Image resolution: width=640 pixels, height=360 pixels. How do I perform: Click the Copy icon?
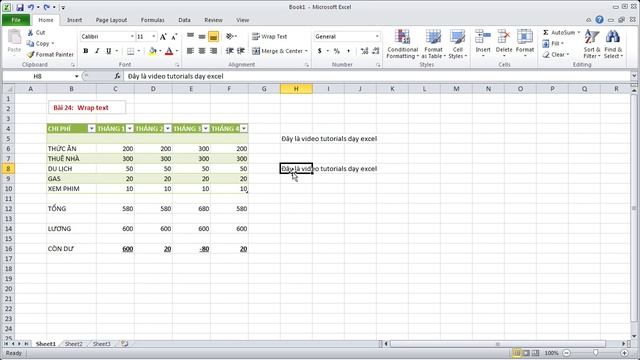(30, 43)
